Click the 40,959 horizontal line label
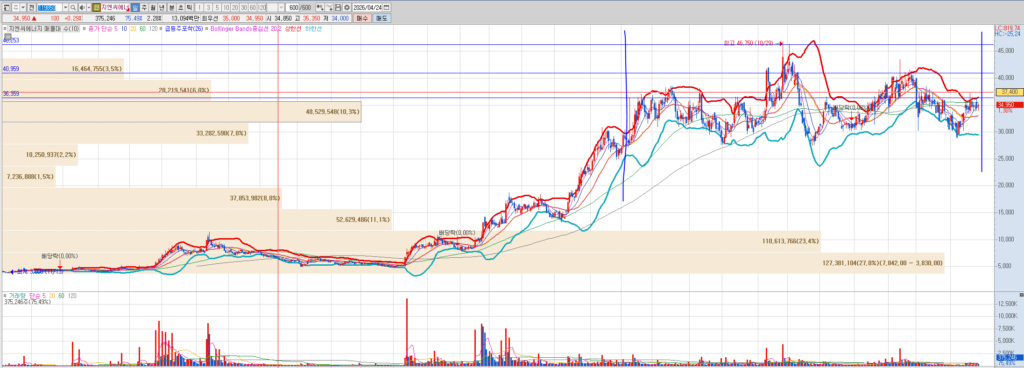The image size is (1024, 368). pyautogui.click(x=10, y=69)
